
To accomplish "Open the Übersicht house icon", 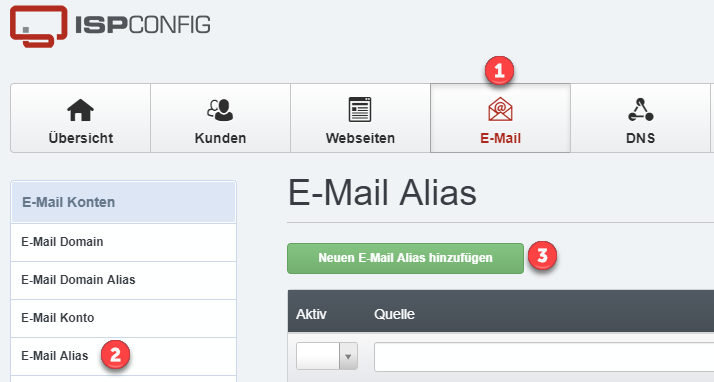I will point(80,110).
